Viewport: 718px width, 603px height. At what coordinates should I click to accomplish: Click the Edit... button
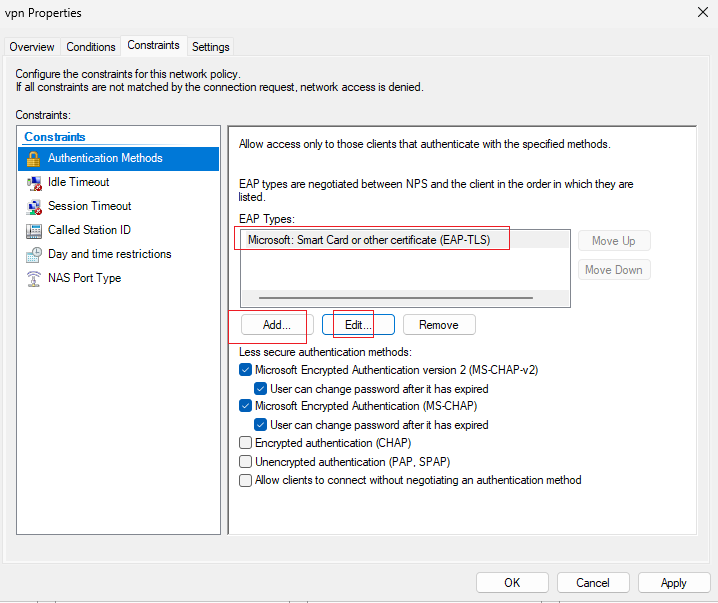(358, 325)
